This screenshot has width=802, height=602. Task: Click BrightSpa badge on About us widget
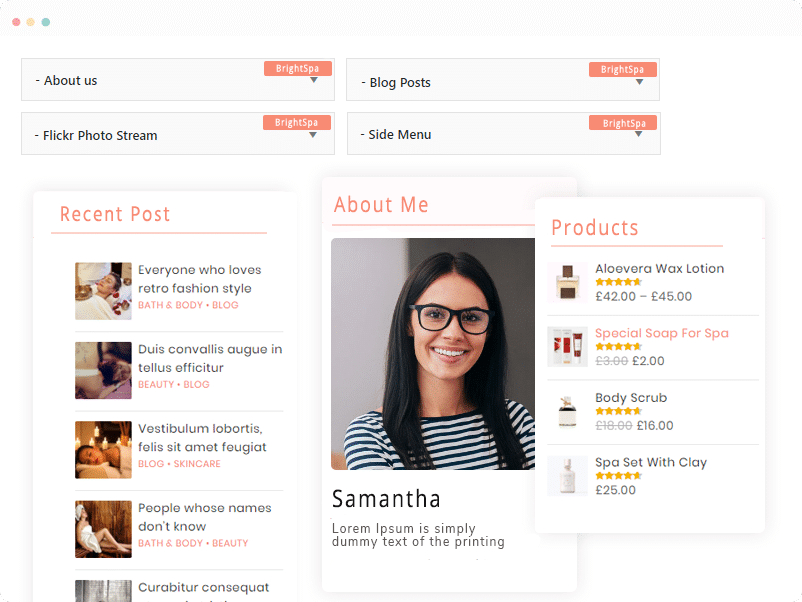pos(298,69)
